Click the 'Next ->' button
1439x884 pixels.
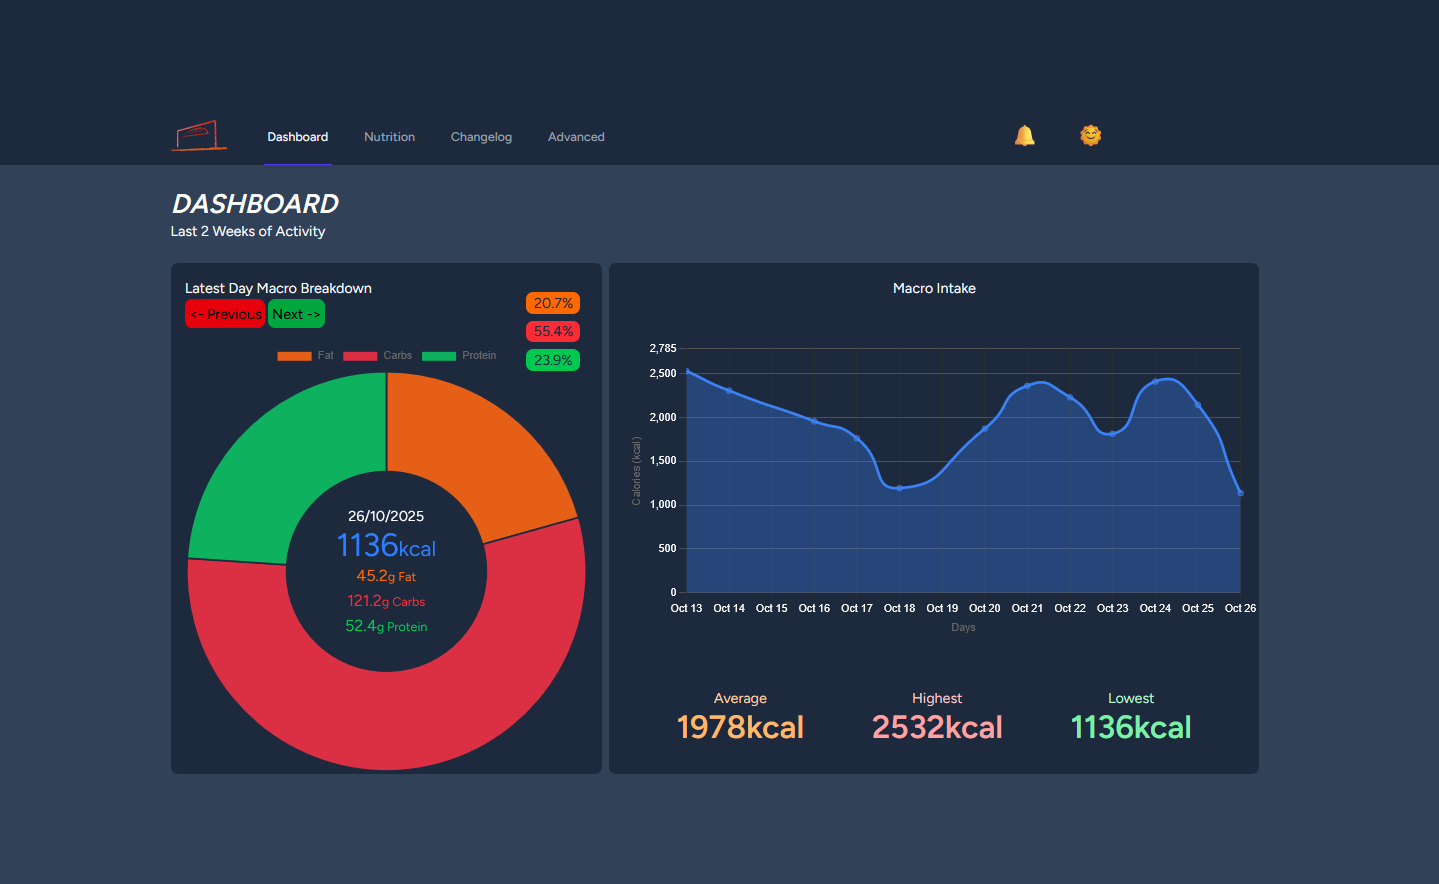click(296, 313)
